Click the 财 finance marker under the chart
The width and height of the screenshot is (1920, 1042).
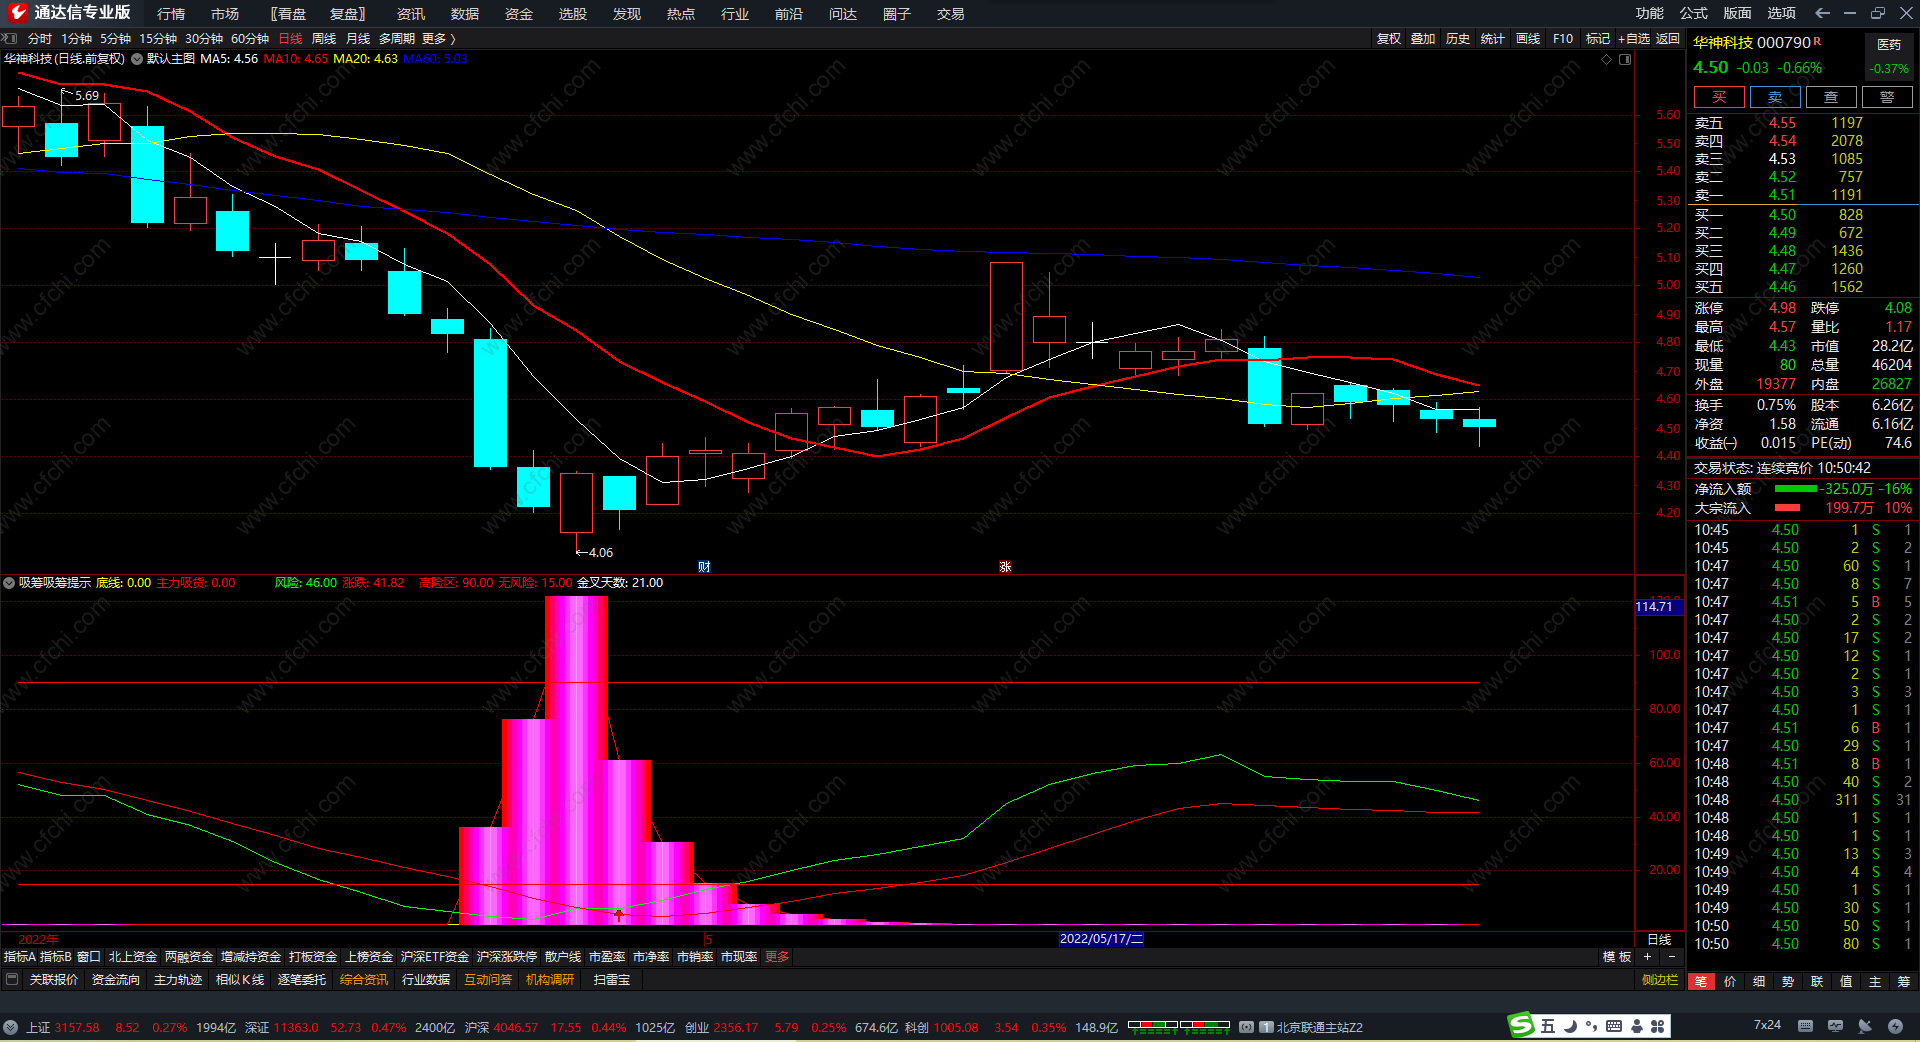point(704,567)
